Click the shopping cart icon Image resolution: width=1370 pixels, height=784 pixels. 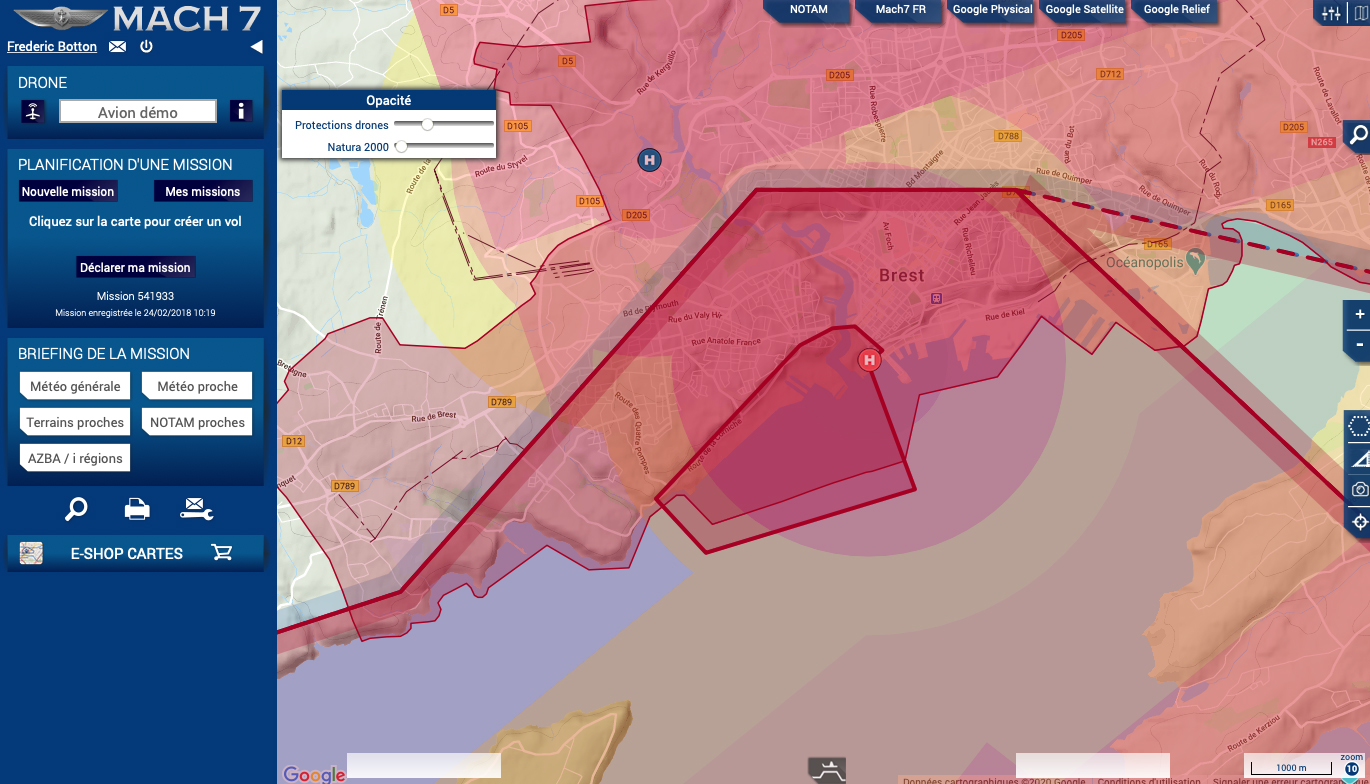[x=222, y=552]
